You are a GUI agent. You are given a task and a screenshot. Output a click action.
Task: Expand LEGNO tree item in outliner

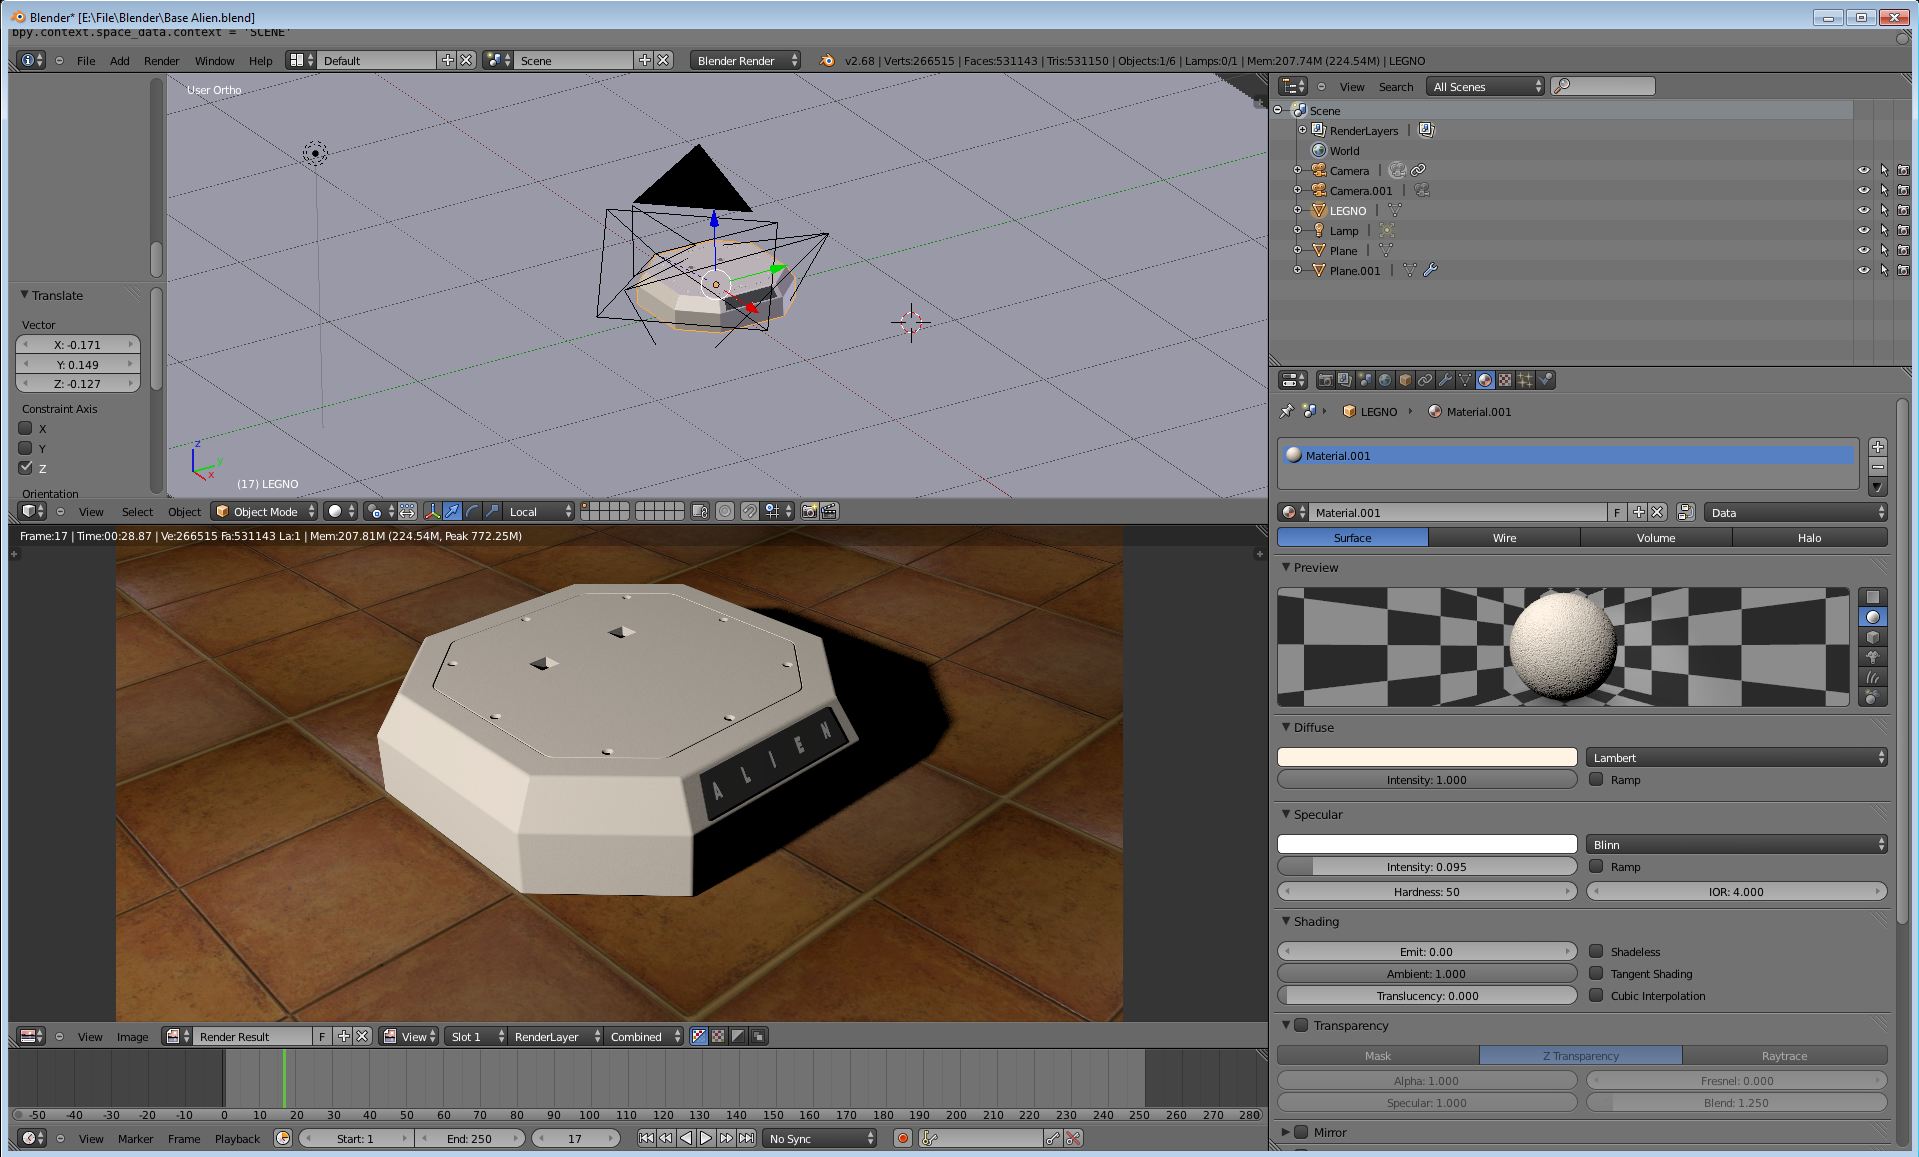pos(1298,210)
